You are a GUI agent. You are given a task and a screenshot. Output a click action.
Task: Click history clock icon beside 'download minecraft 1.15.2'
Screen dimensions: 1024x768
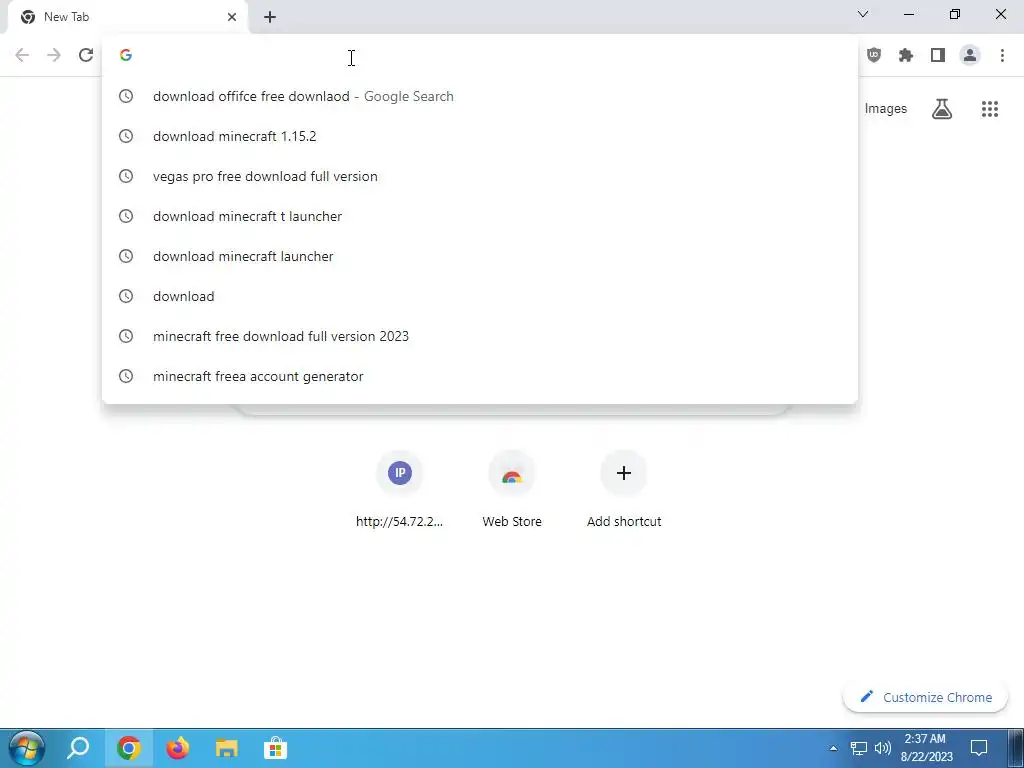pos(126,136)
